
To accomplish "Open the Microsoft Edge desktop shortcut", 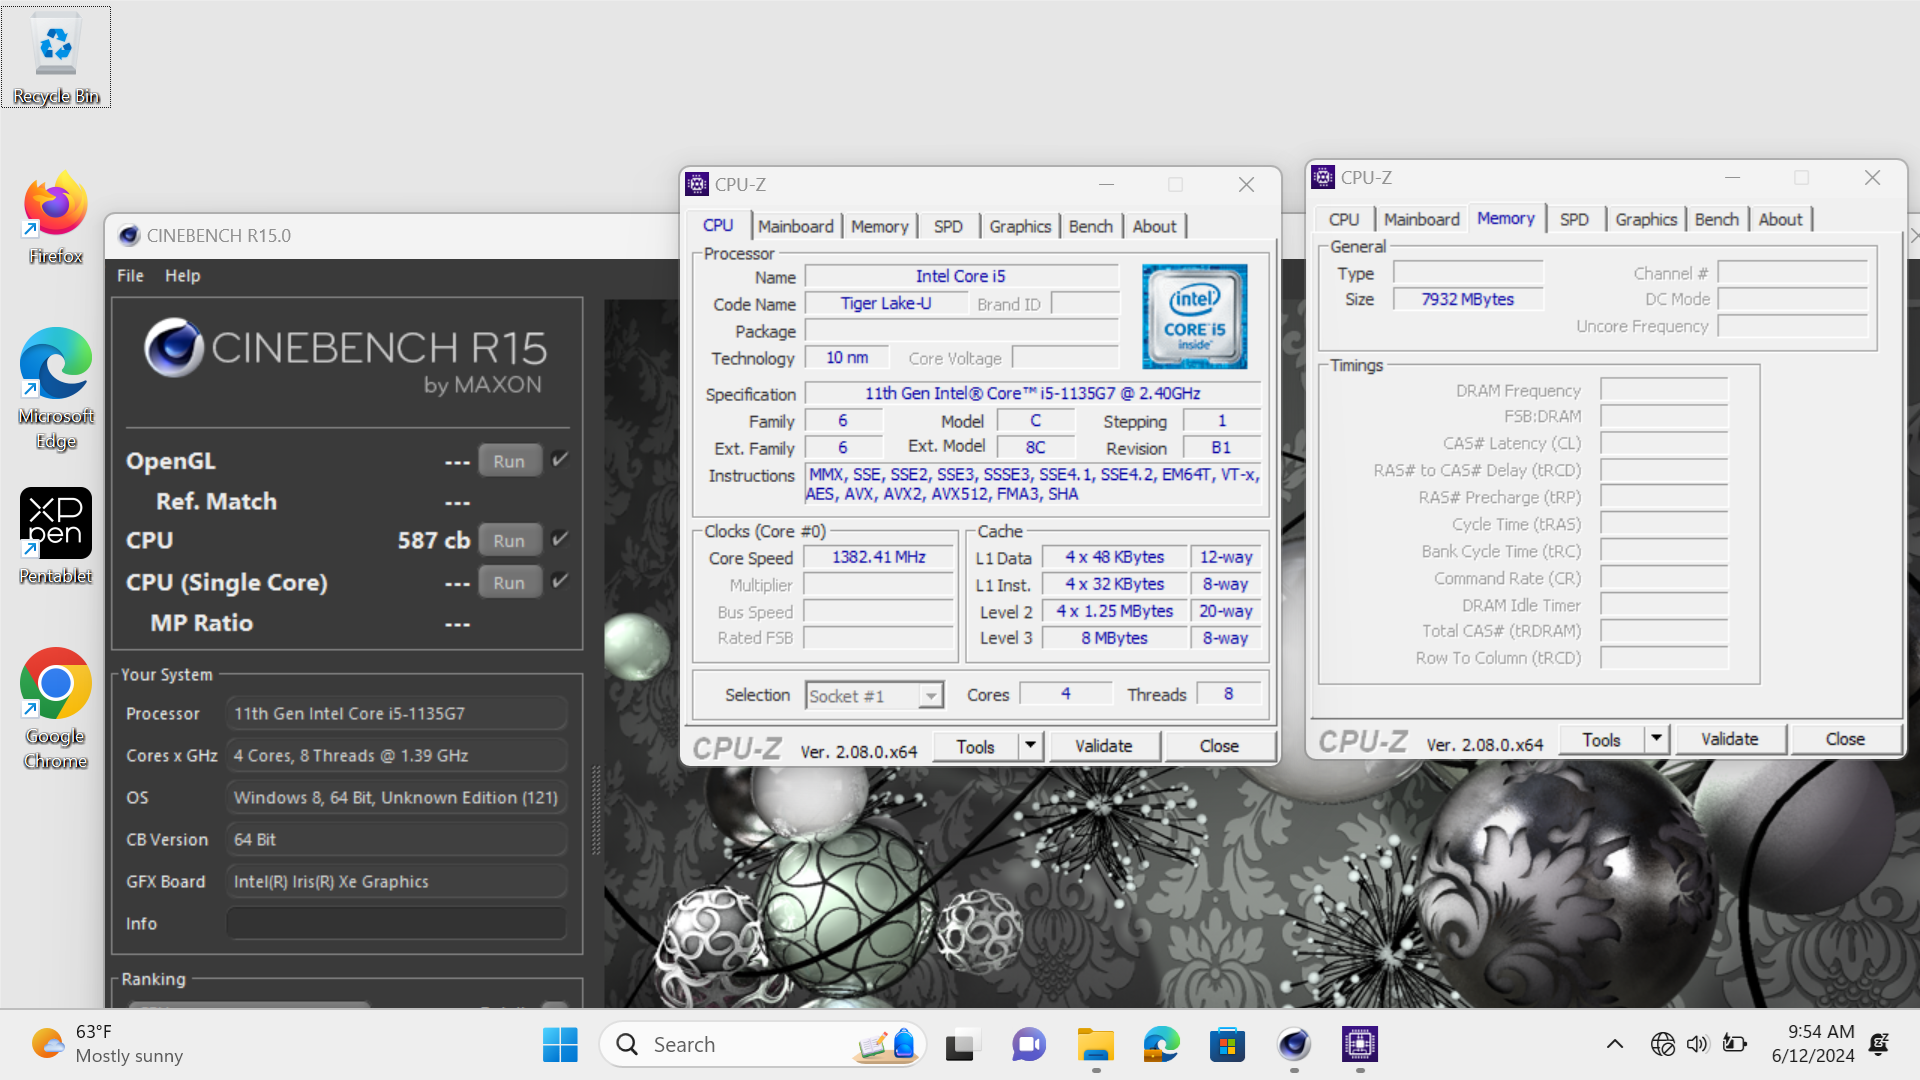I will pos(56,390).
